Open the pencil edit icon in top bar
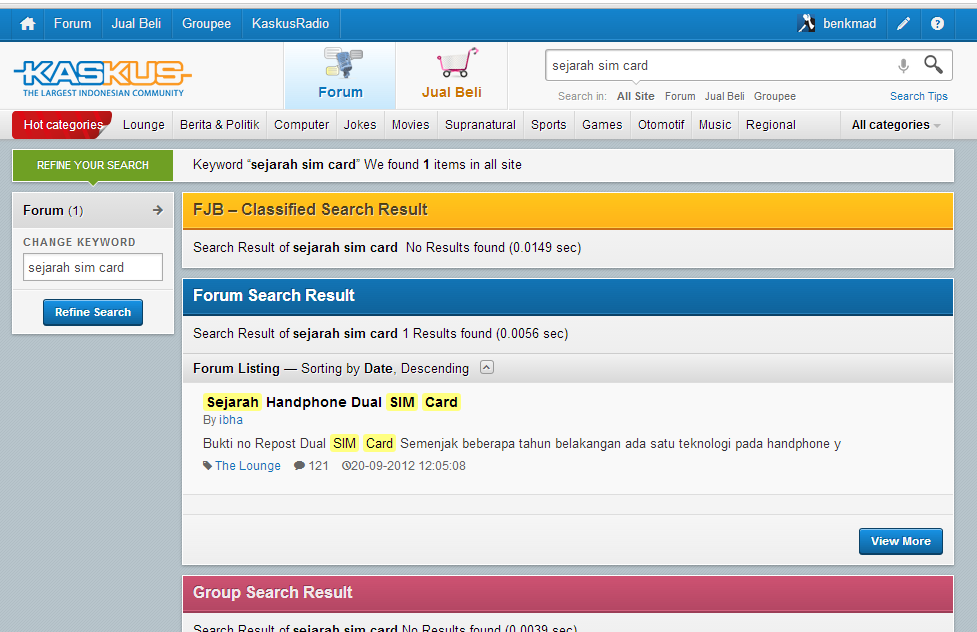Image resolution: width=977 pixels, height=632 pixels. tap(903, 24)
